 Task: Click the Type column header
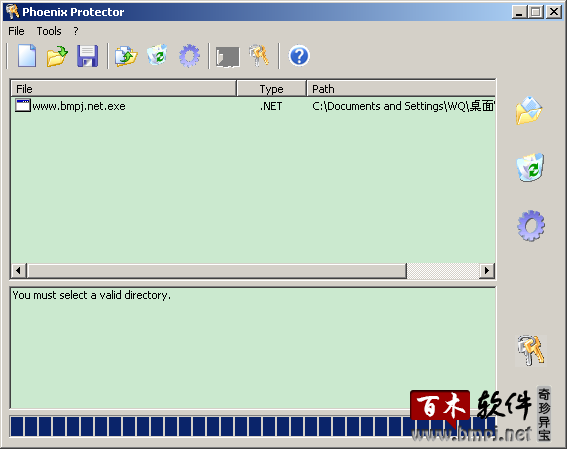pos(272,89)
